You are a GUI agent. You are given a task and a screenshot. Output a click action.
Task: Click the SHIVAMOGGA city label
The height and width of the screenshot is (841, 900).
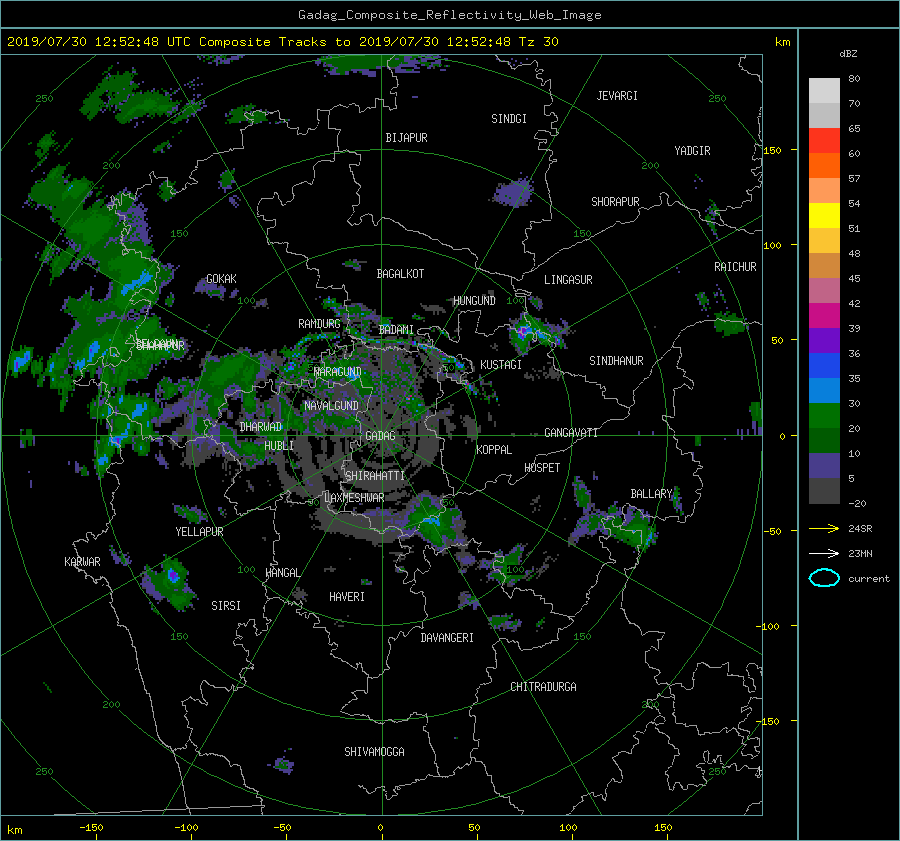[x=374, y=752]
